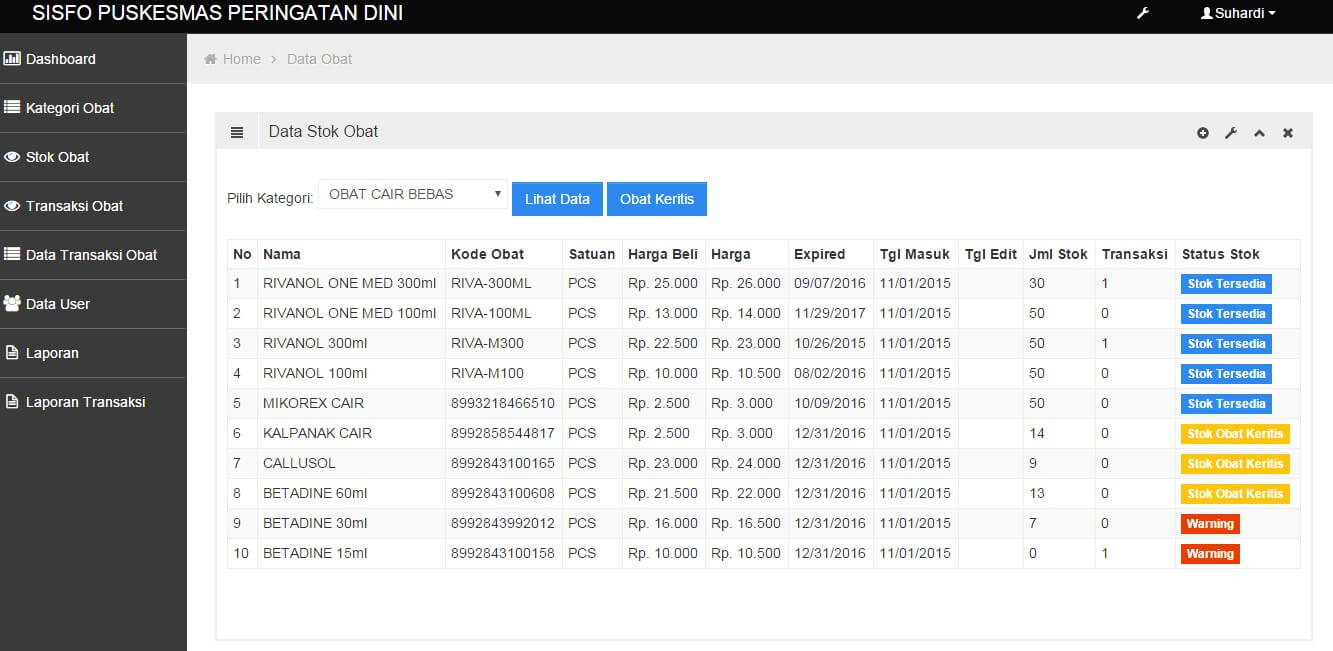The width and height of the screenshot is (1333, 651).
Task: Click the eye icon next to Stok Obat
Action: click(x=12, y=157)
